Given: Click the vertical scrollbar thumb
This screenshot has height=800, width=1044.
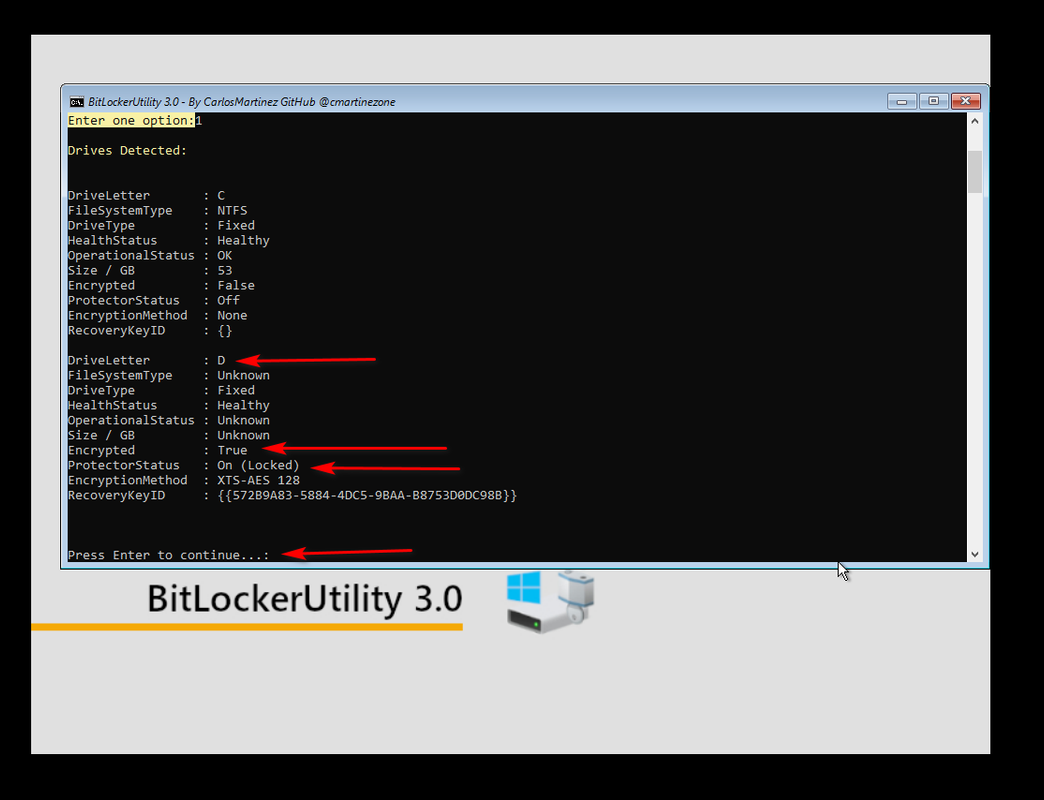Looking at the screenshot, I should click(975, 172).
